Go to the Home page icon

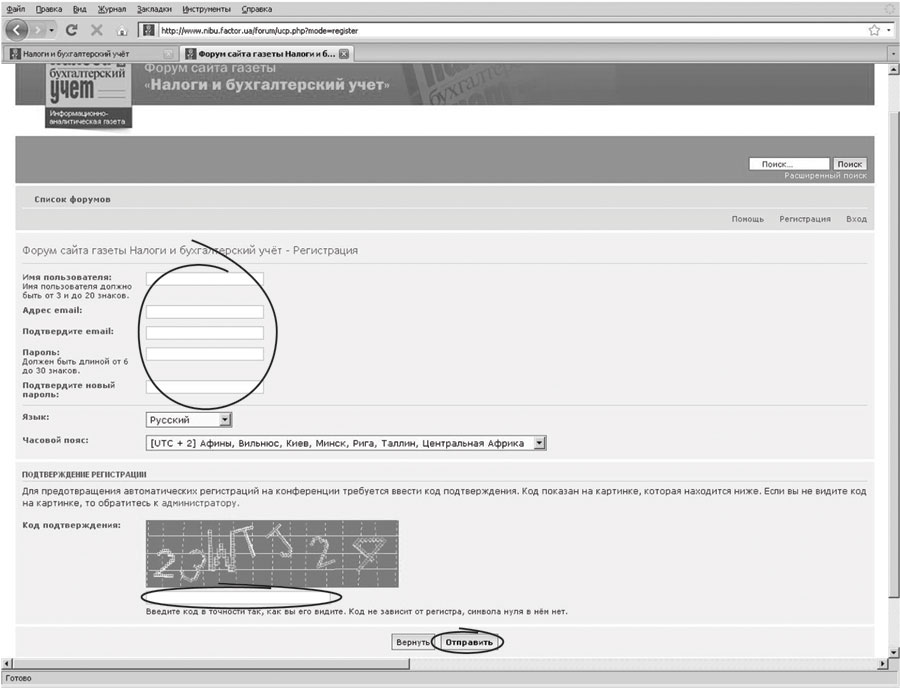(x=122, y=31)
